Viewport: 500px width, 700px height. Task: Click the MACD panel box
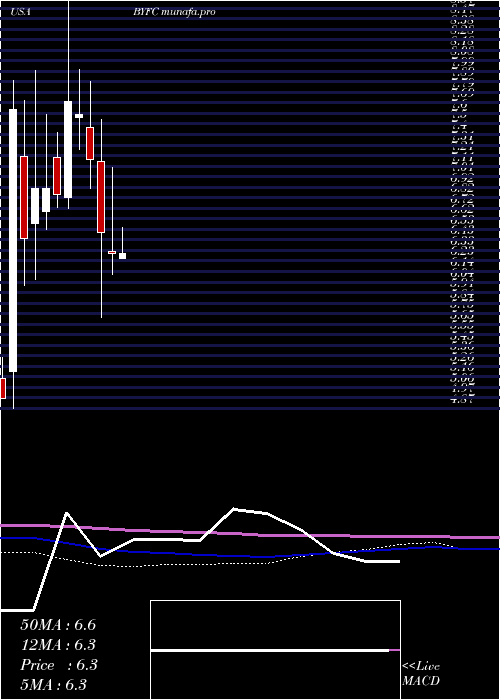click(275, 650)
